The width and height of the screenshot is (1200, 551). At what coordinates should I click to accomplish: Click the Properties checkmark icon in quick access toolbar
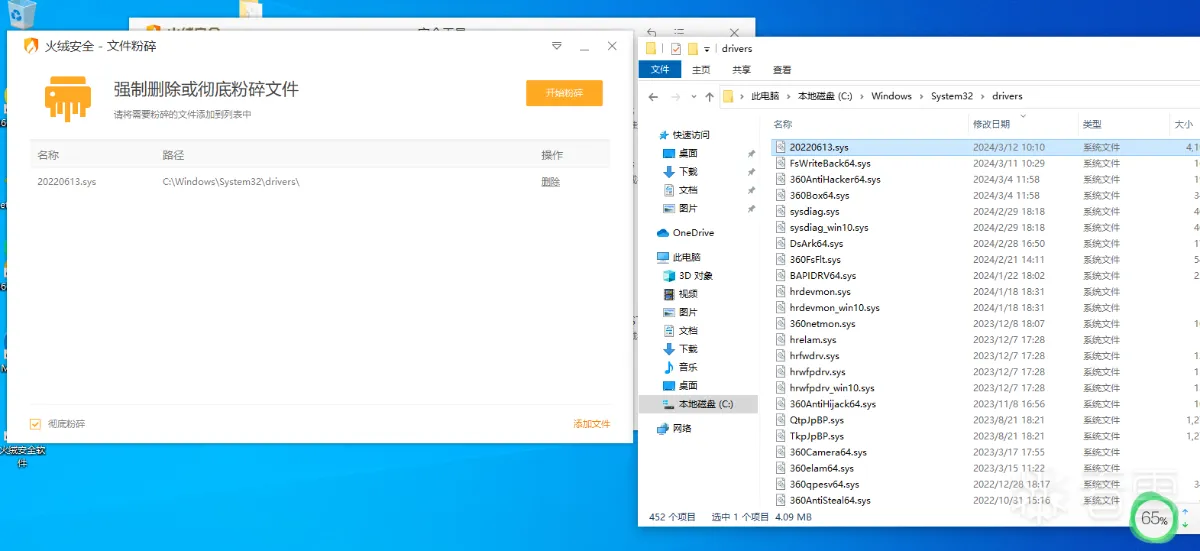[676, 48]
